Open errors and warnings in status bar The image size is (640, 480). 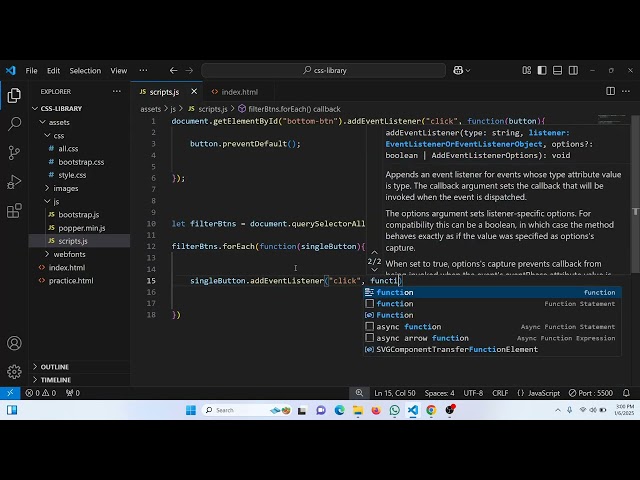pos(40,393)
